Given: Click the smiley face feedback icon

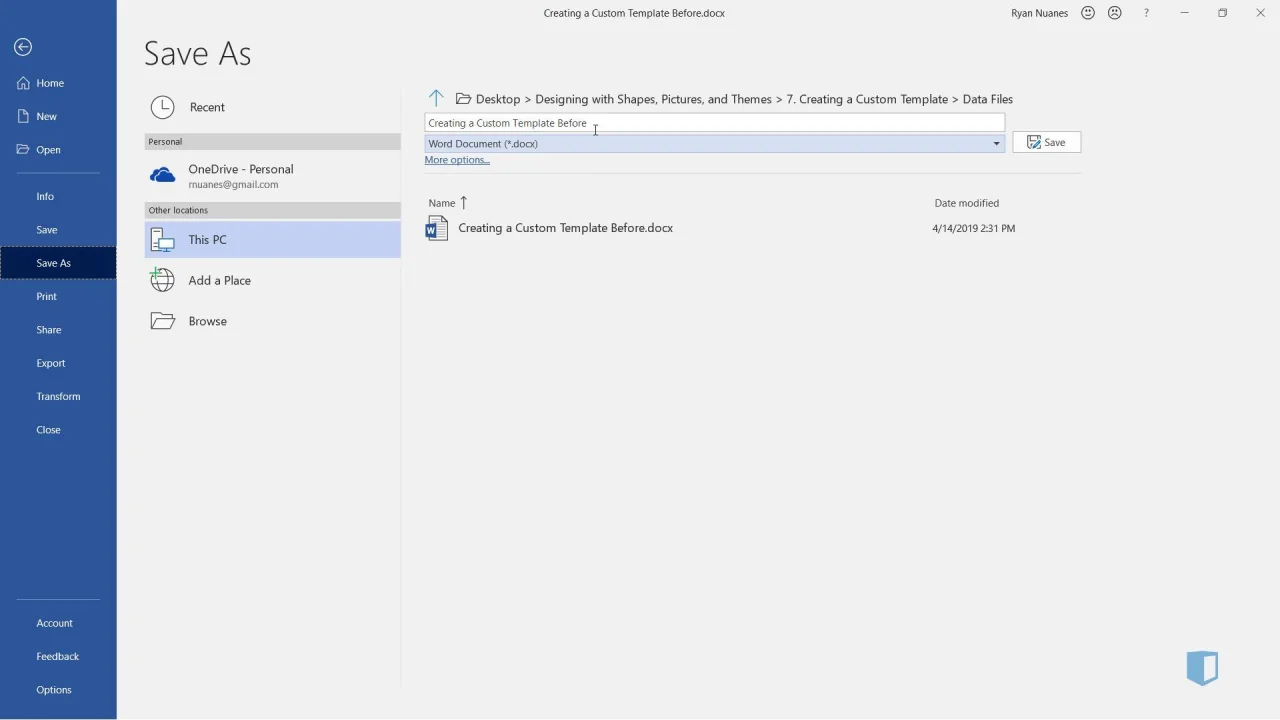Looking at the screenshot, I should coord(1088,13).
